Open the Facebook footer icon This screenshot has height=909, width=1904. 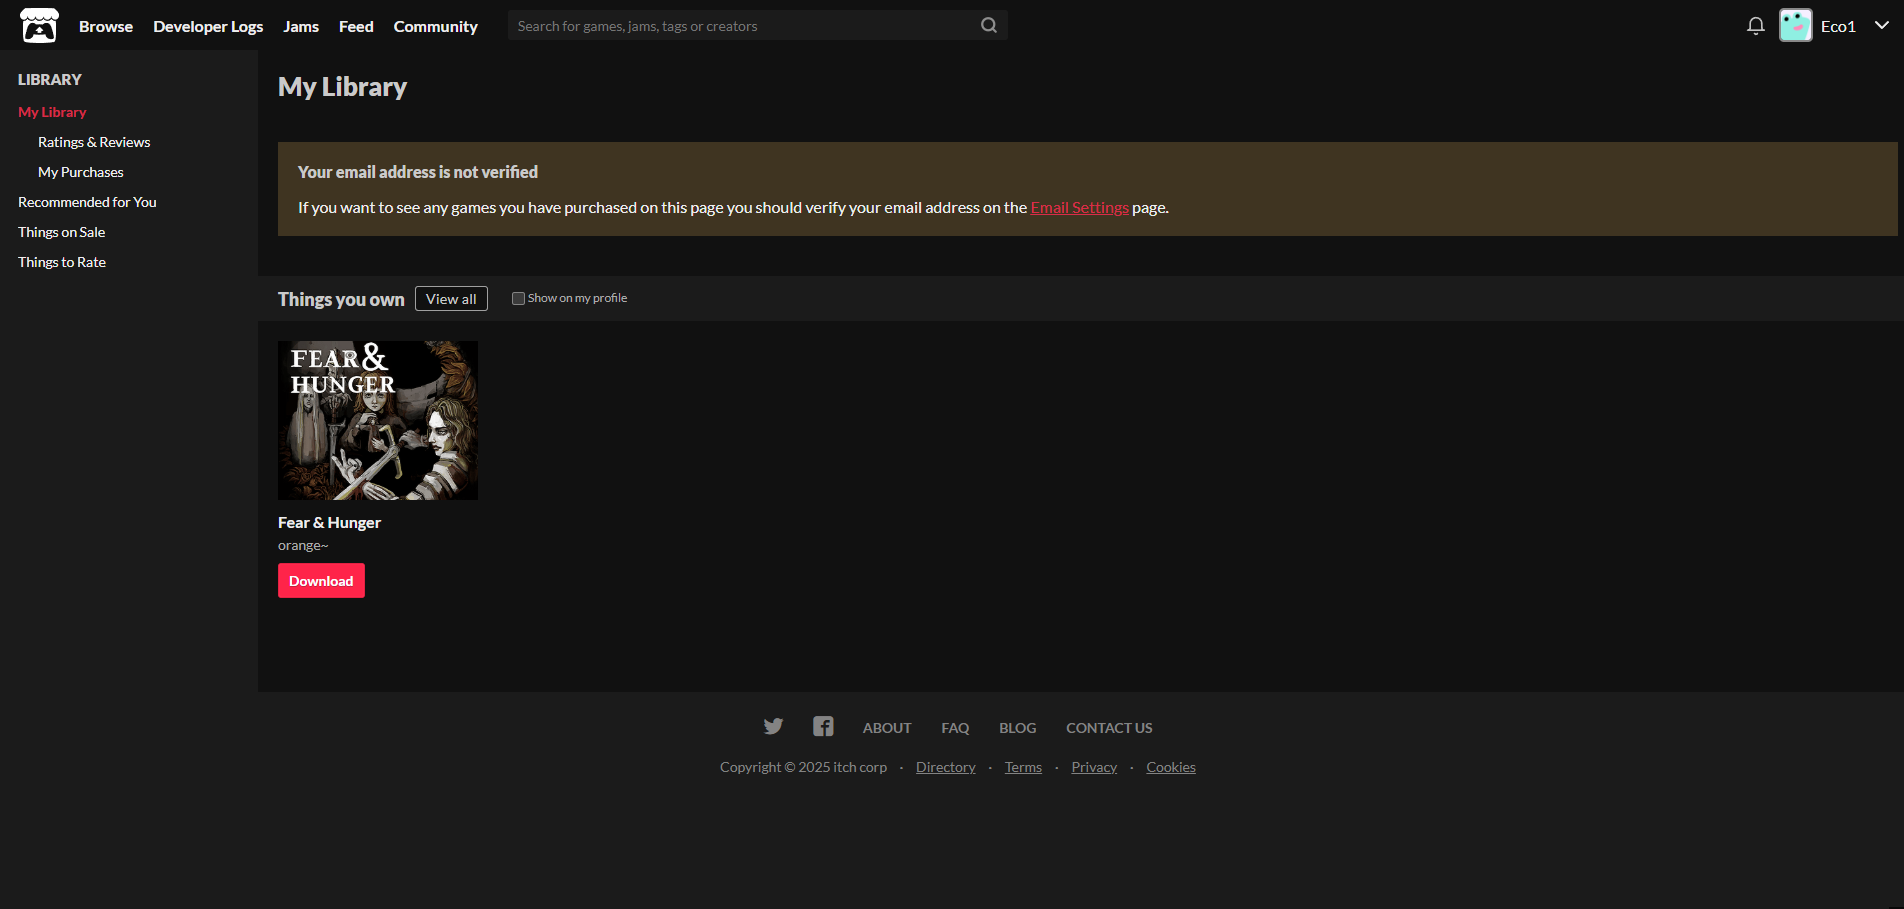[x=823, y=726]
